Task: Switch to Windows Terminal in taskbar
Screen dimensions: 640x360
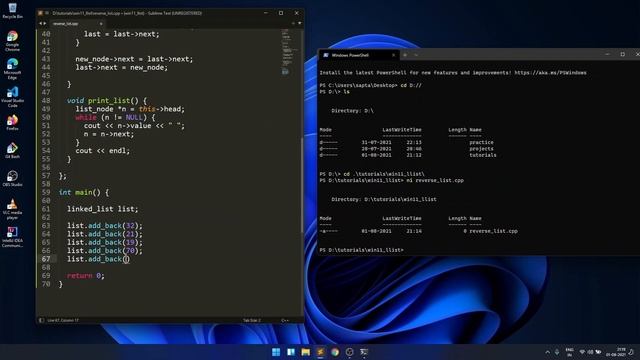Action: click(x=364, y=352)
